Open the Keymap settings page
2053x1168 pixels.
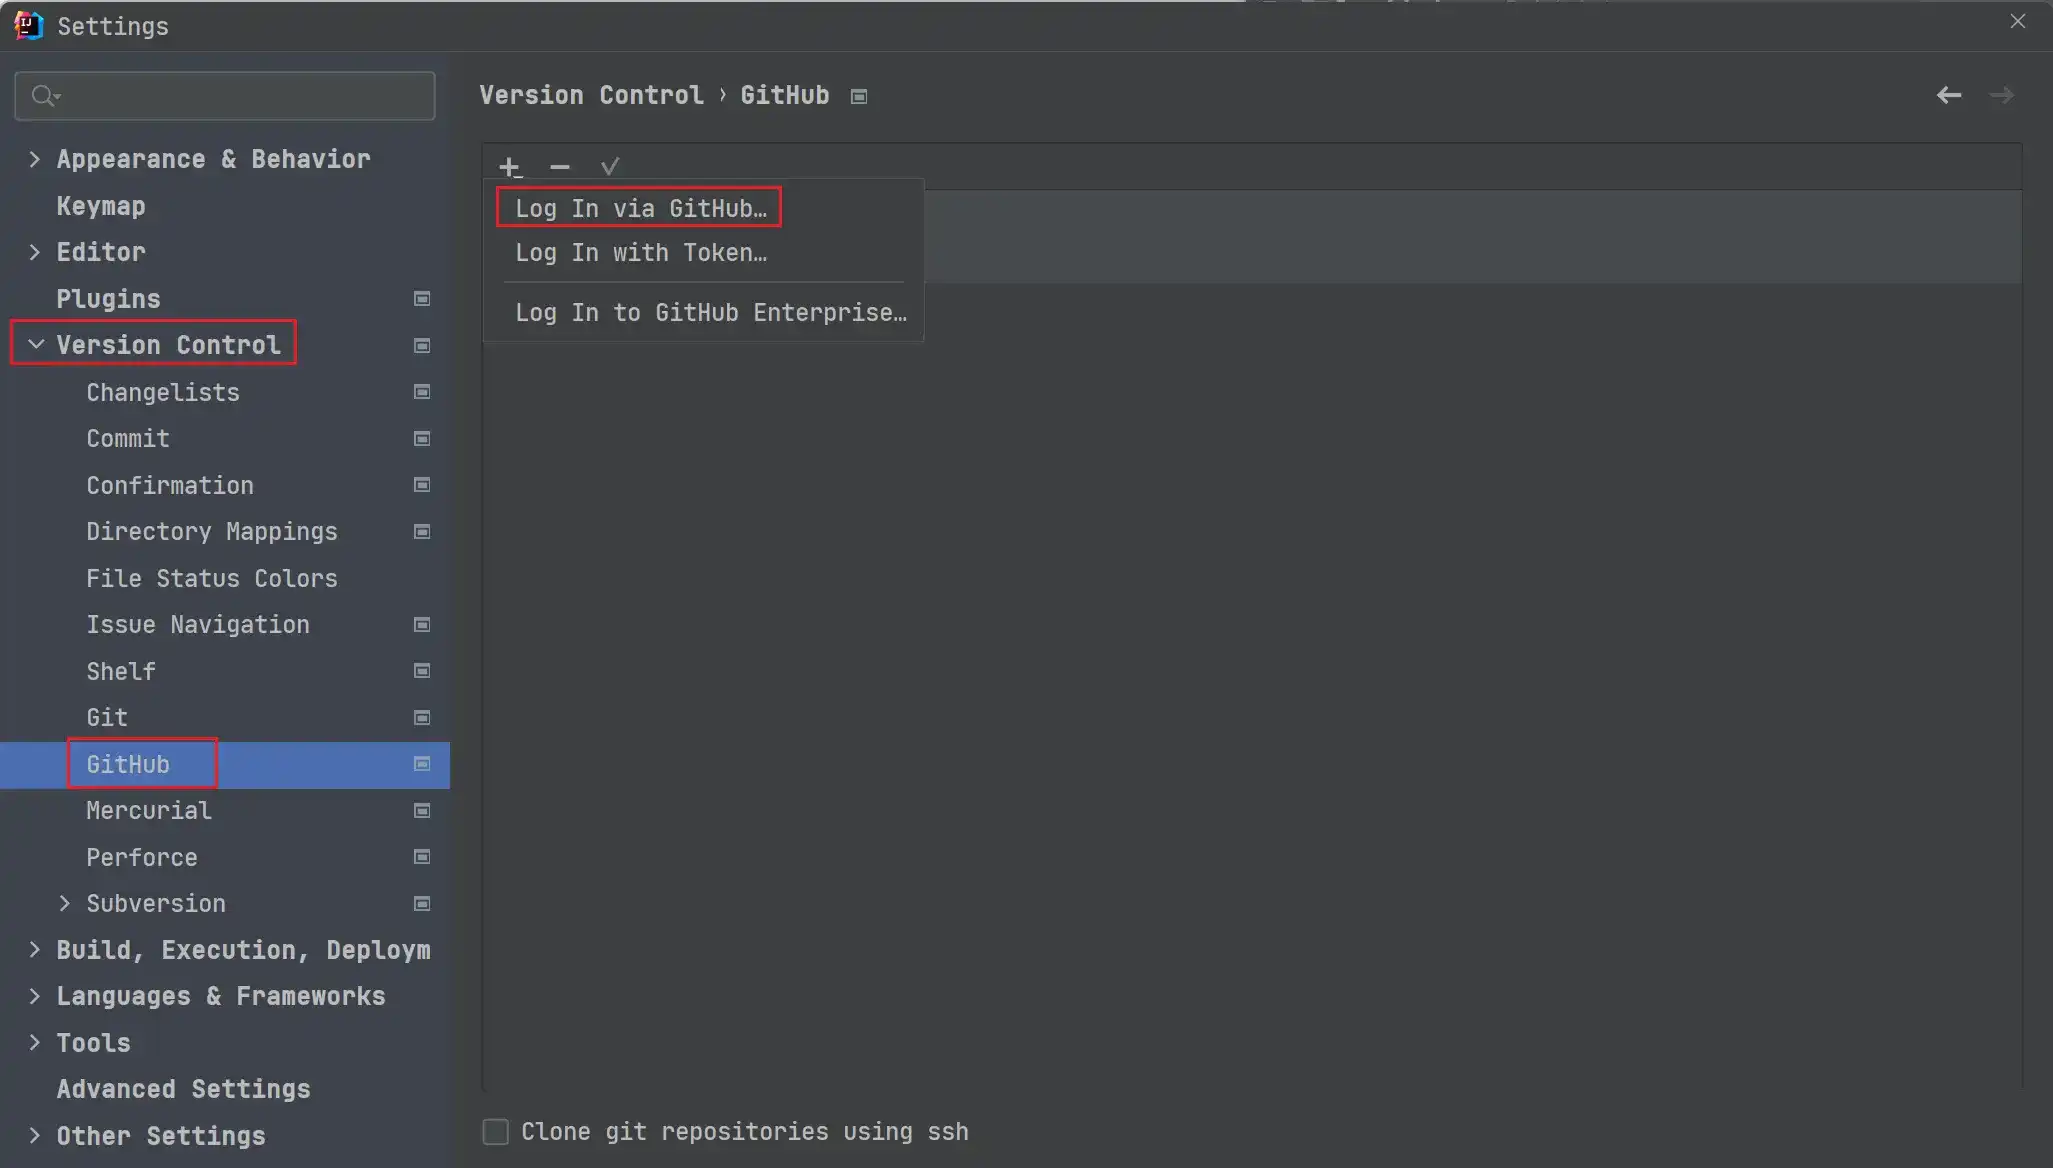click(x=101, y=206)
